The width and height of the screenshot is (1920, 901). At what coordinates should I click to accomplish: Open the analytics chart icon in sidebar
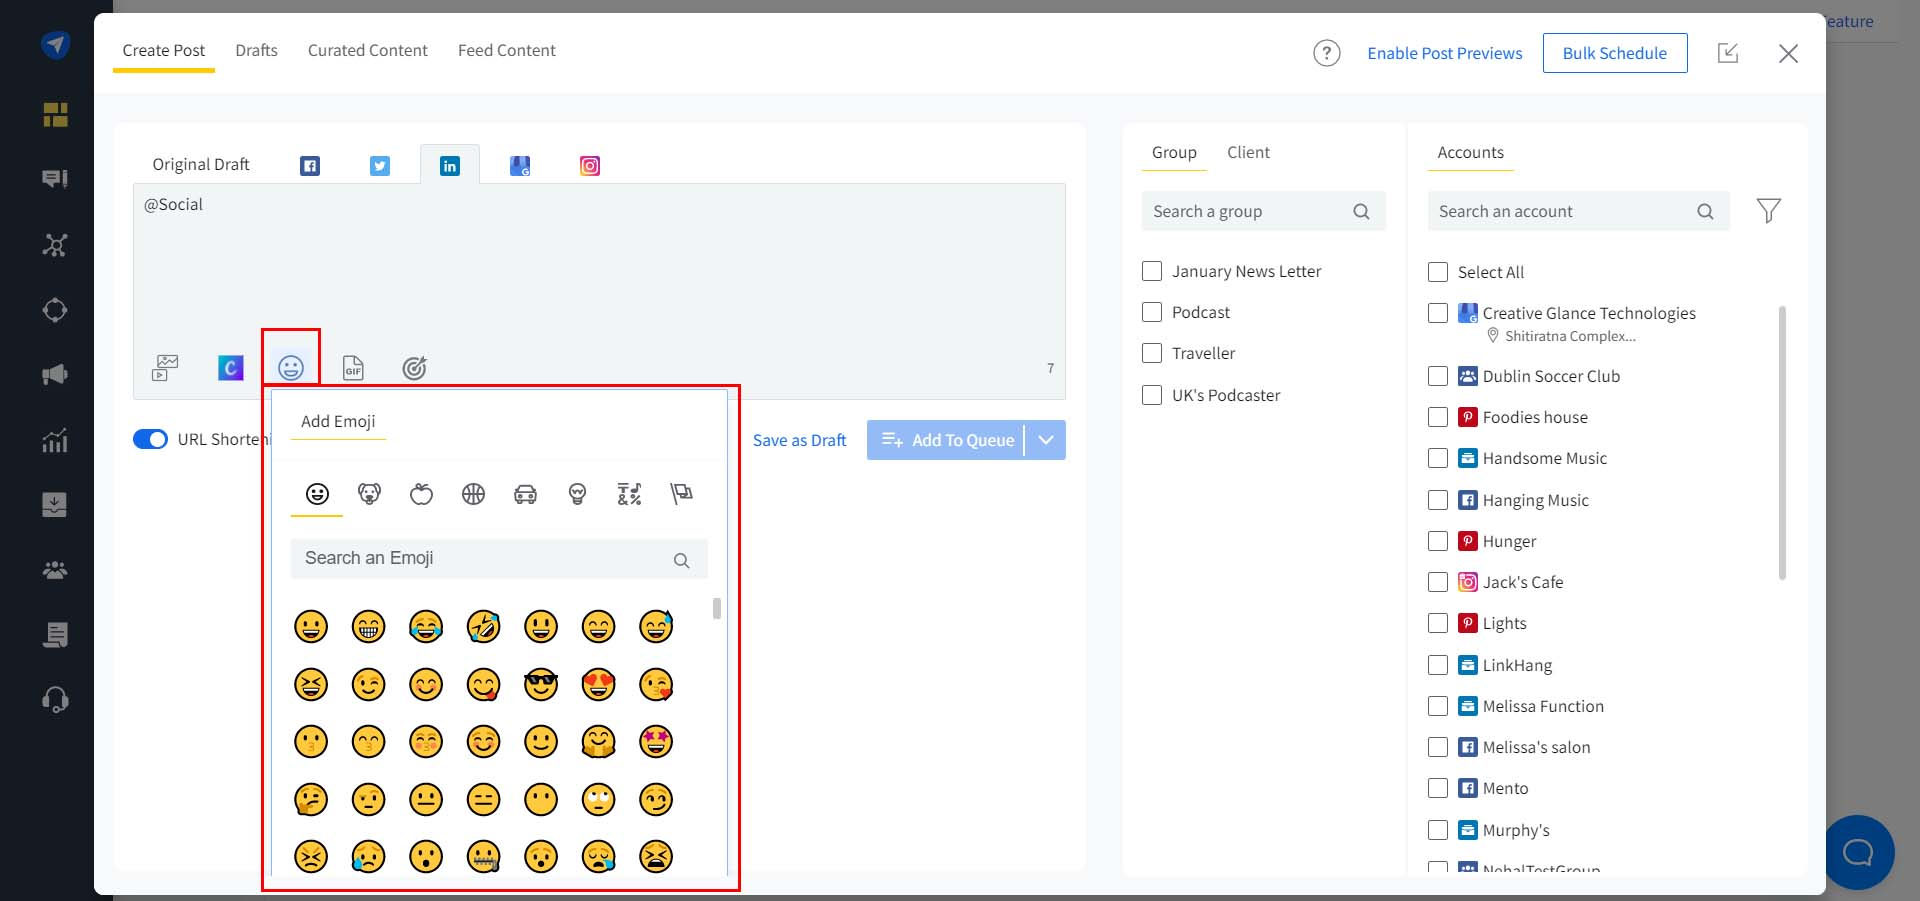(55, 440)
